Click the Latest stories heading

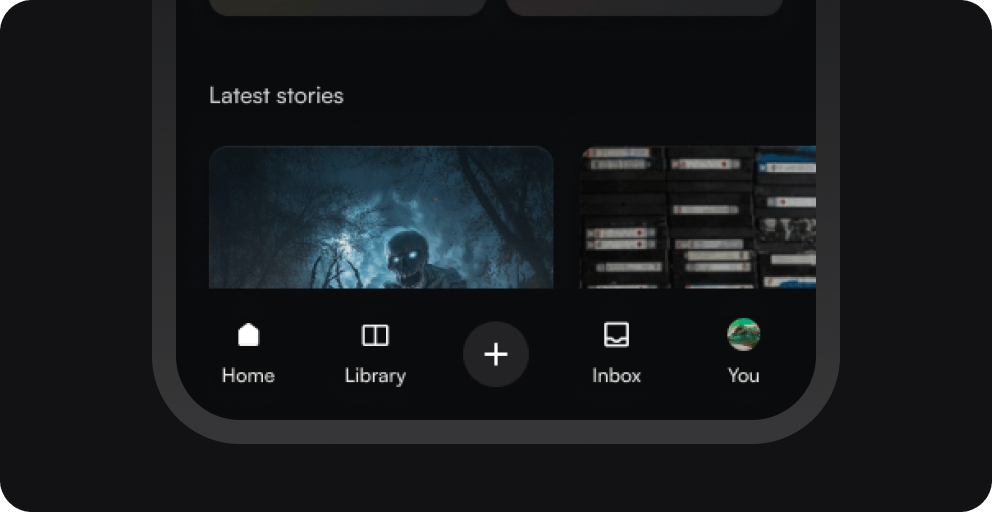[x=276, y=96]
